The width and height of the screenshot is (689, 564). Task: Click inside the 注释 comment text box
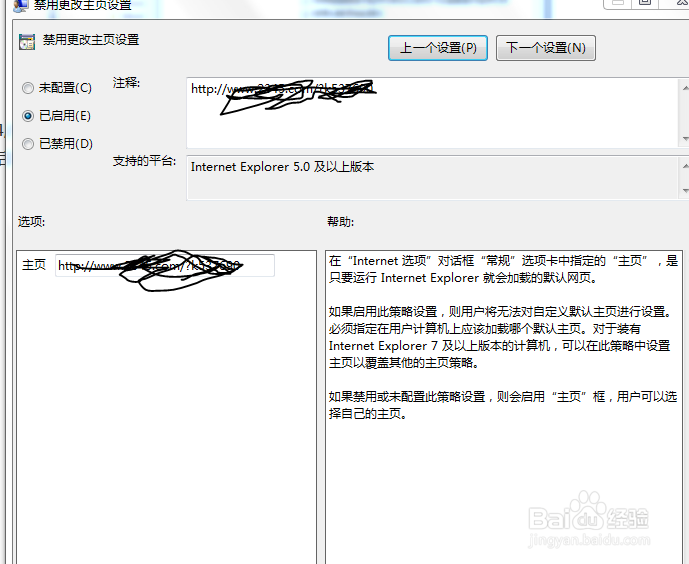tap(433, 113)
